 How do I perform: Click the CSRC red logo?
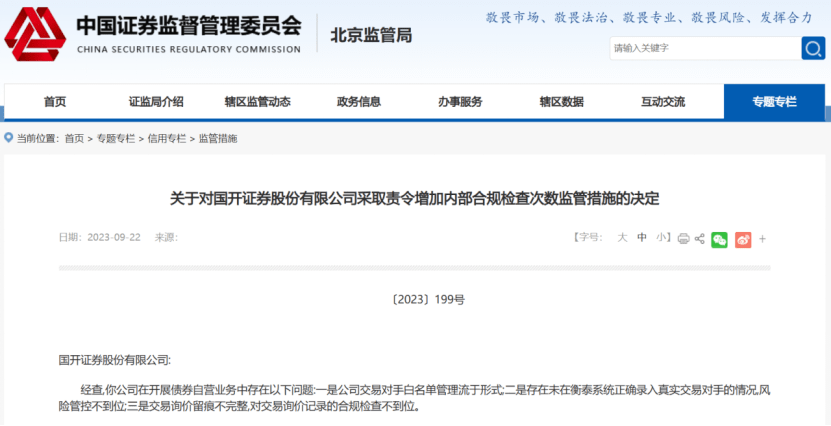click(35, 34)
